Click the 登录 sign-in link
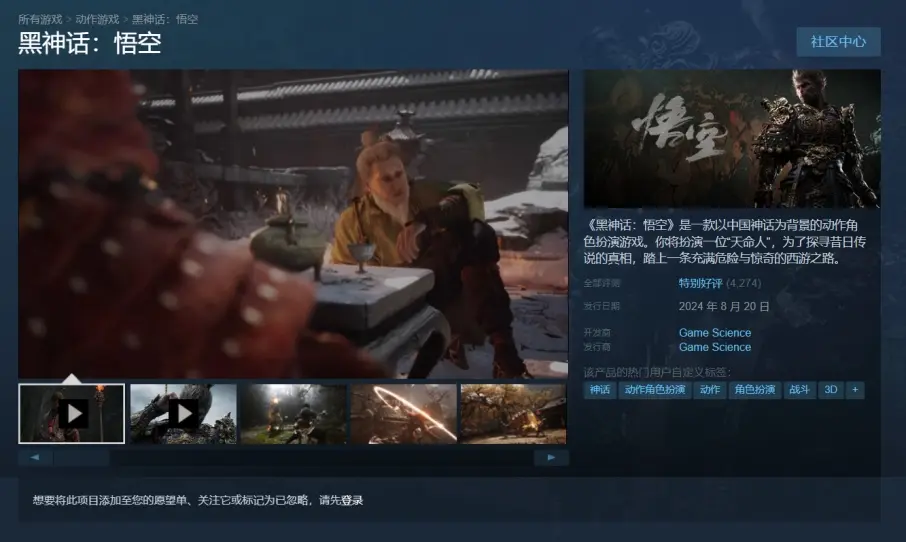 352,500
